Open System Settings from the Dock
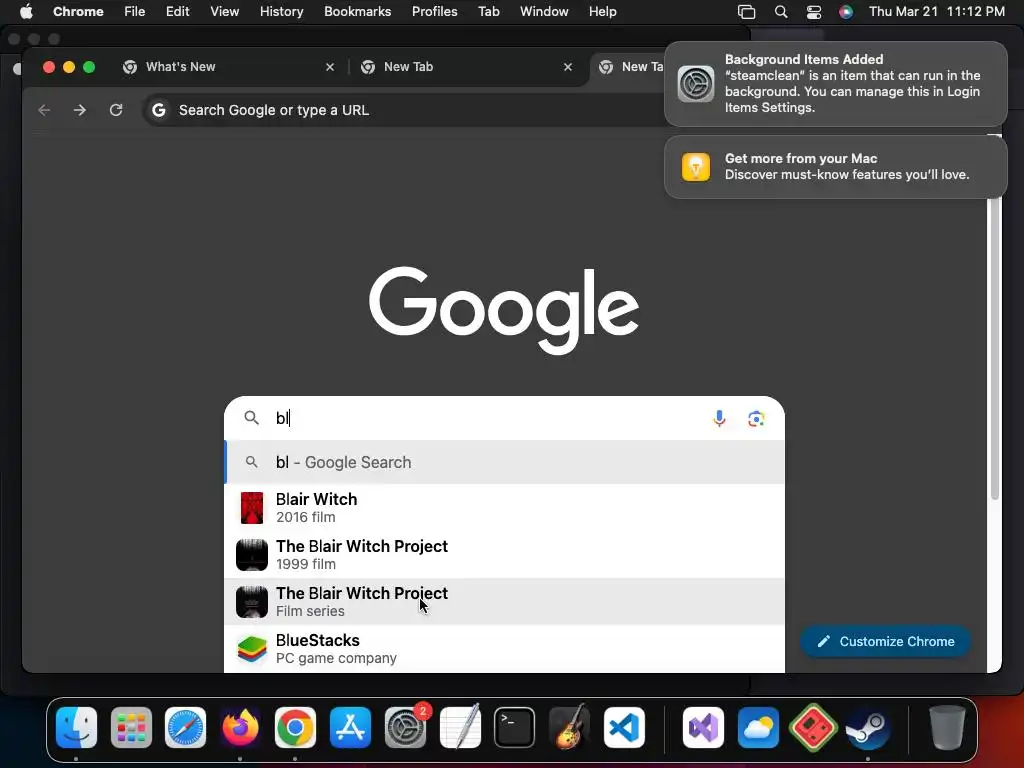The width and height of the screenshot is (1024, 768). (406, 728)
